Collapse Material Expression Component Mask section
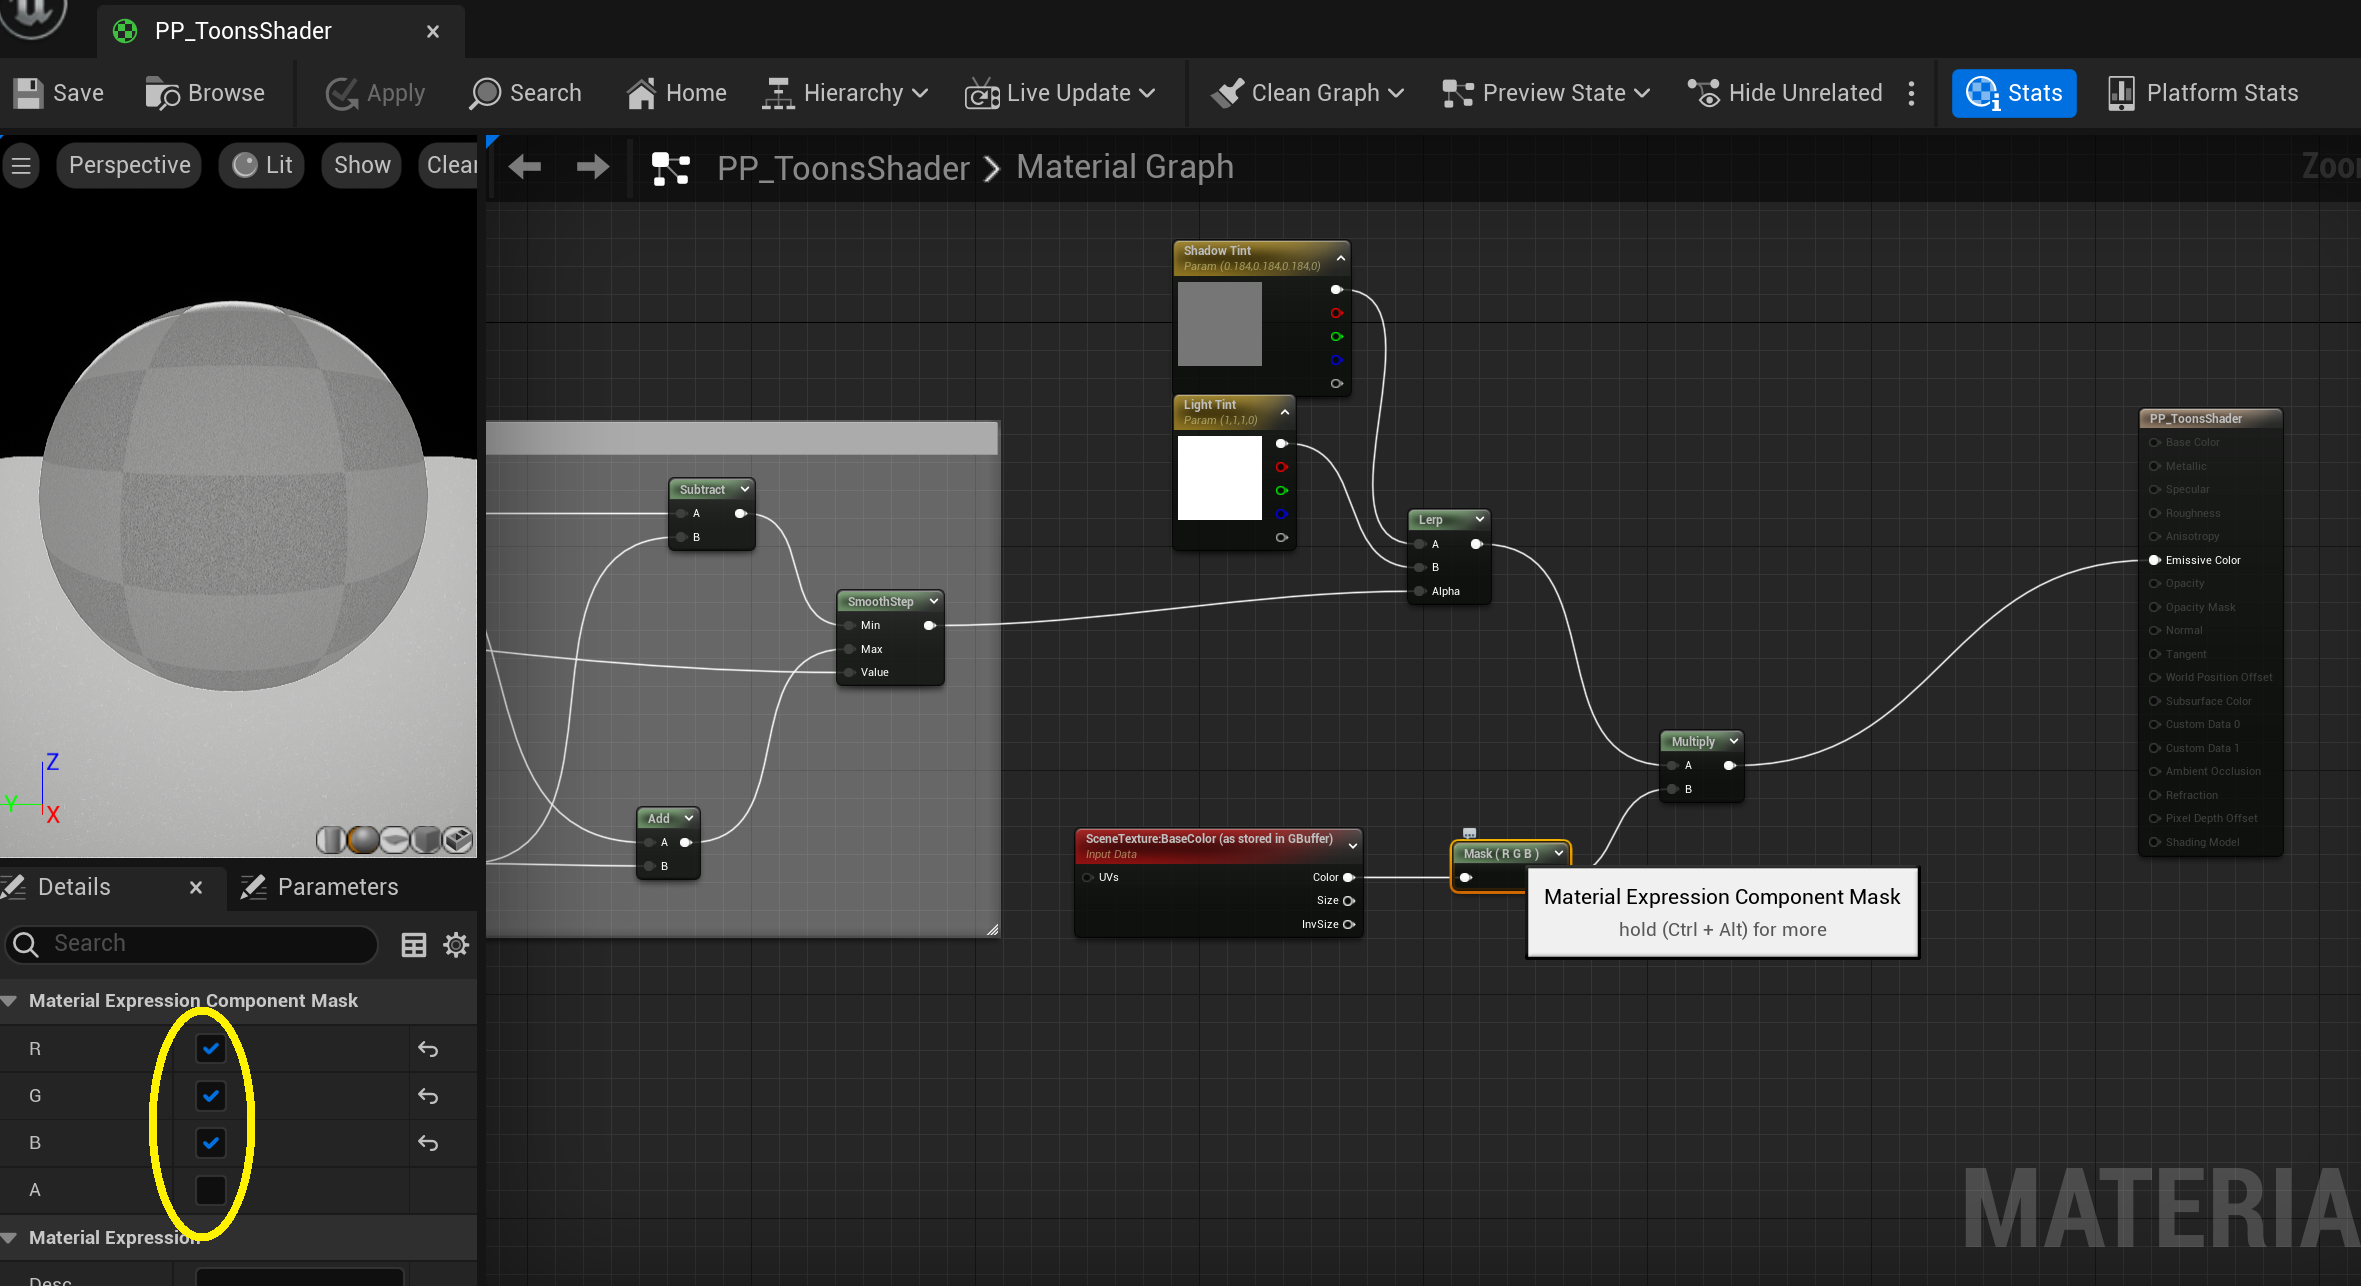The height and width of the screenshot is (1286, 2361). 10,1001
